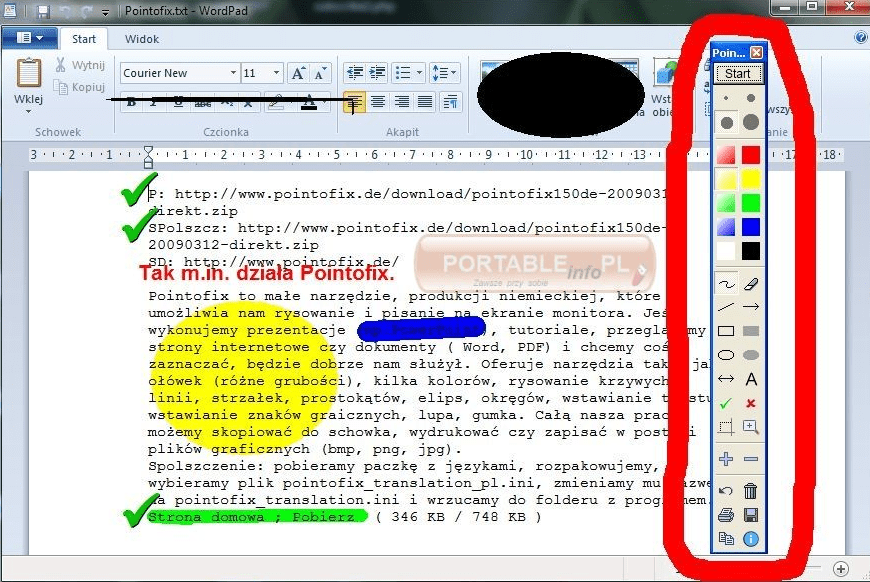The width and height of the screenshot is (870, 582).
Task: Choose the largest pen size dot
Action: pyautogui.click(x=751, y=122)
